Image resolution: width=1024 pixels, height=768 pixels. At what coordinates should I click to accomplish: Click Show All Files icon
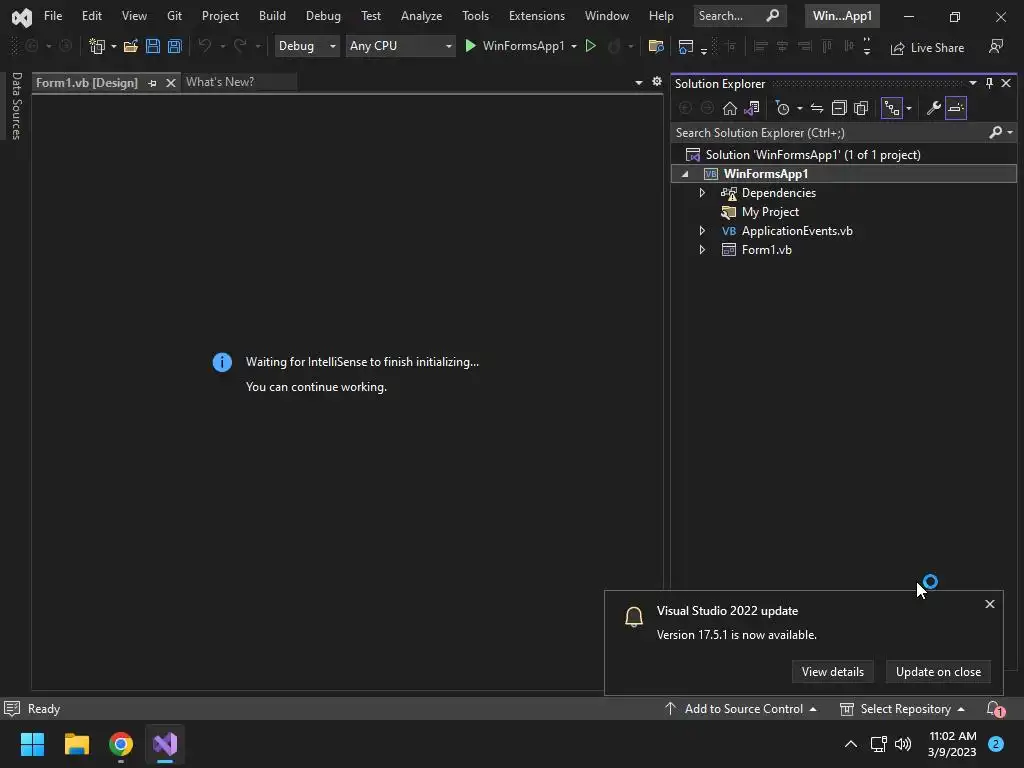point(861,108)
